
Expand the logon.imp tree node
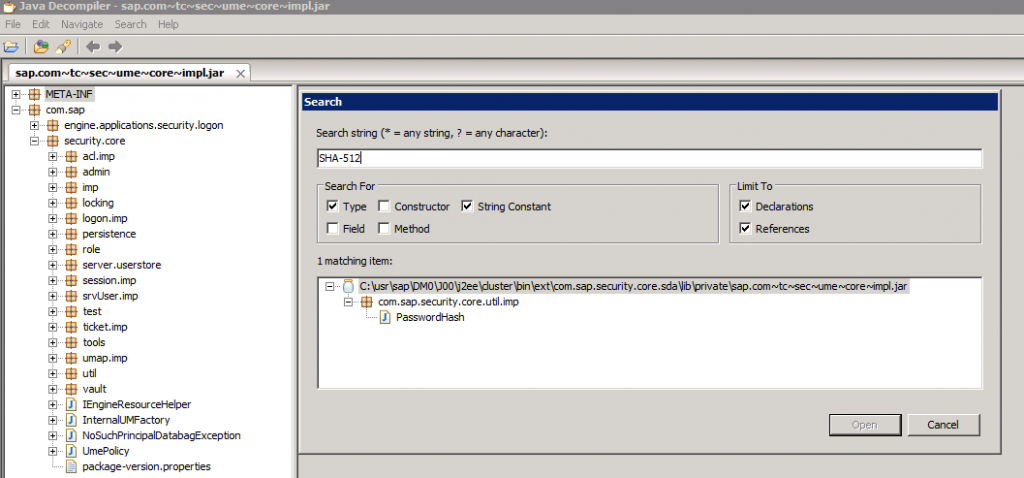click(x=54, y=218)
